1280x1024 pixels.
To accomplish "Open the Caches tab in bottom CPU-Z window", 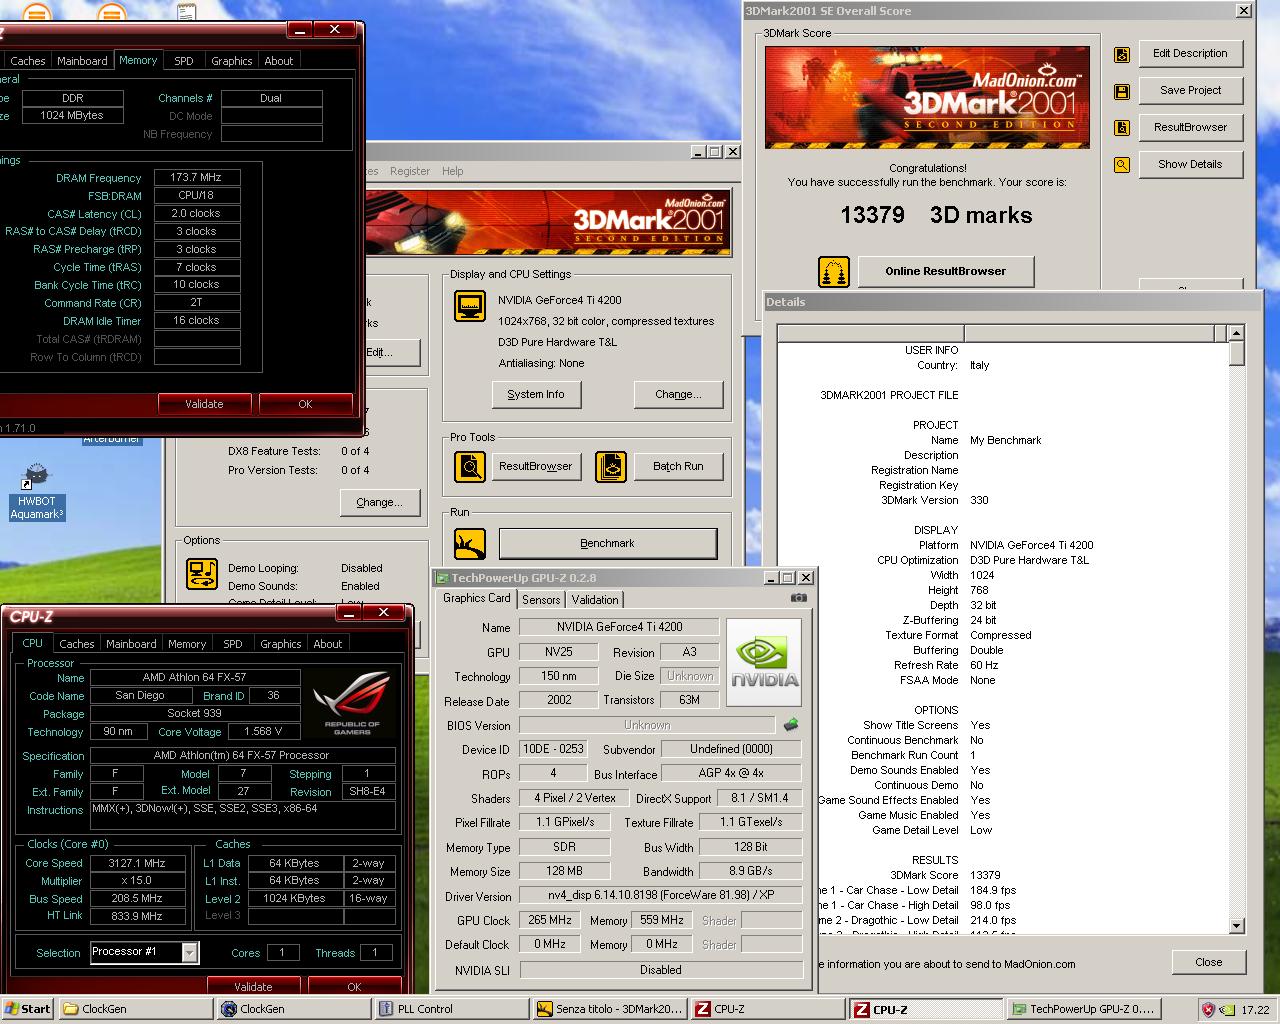I will 76,644.
